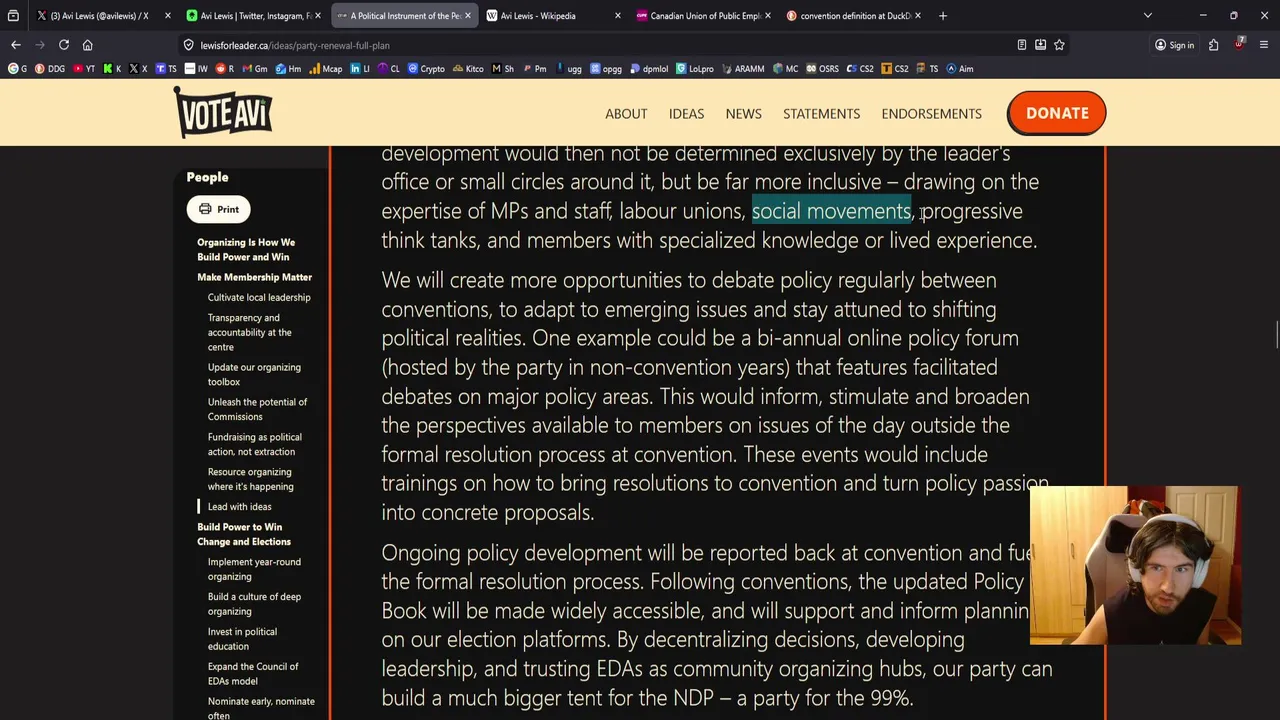Screen dimensions: 1280x720
Task: Open the MC bookmark
Action: pyautogui.click(x=786, y=69)
